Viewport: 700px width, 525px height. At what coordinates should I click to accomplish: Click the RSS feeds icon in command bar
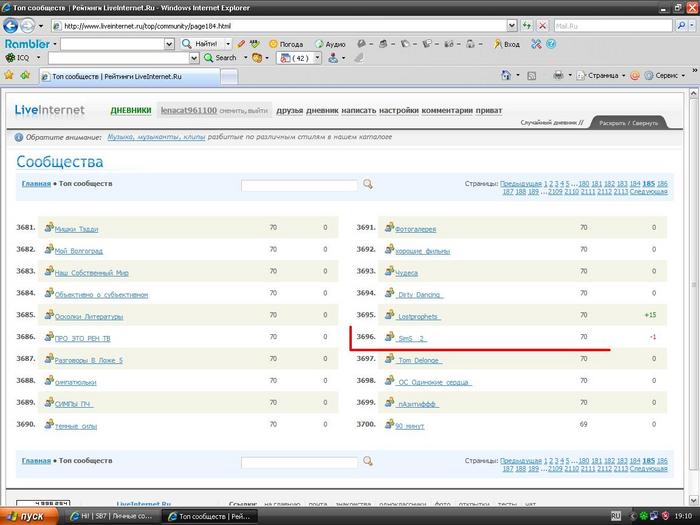point(532,76)
